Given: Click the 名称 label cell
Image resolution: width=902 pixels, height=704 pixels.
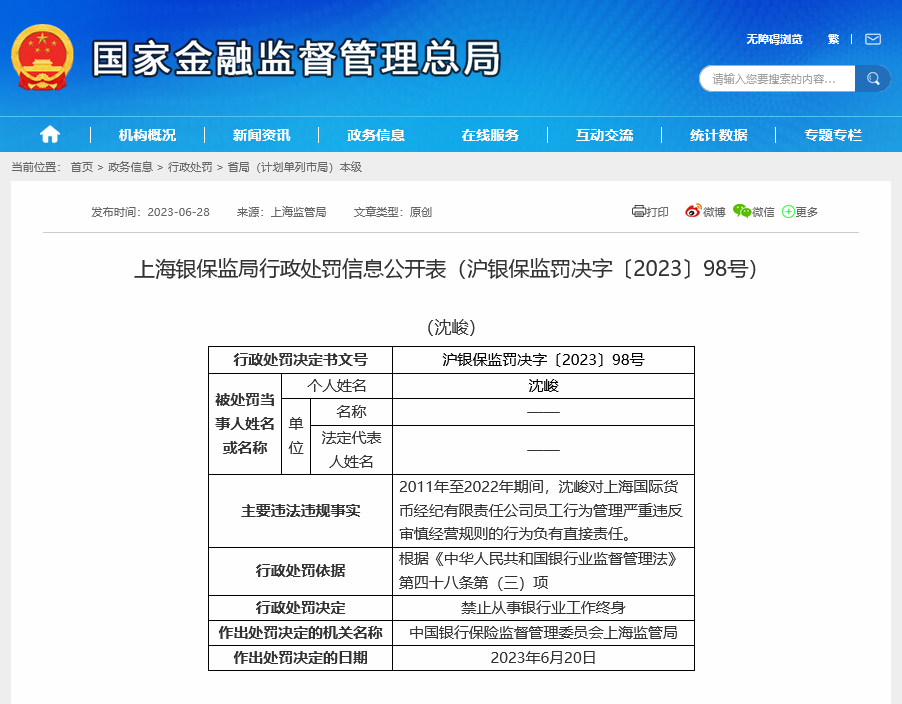Looking at the screenshot, I should pyautogui.click(x=351, y=412).
